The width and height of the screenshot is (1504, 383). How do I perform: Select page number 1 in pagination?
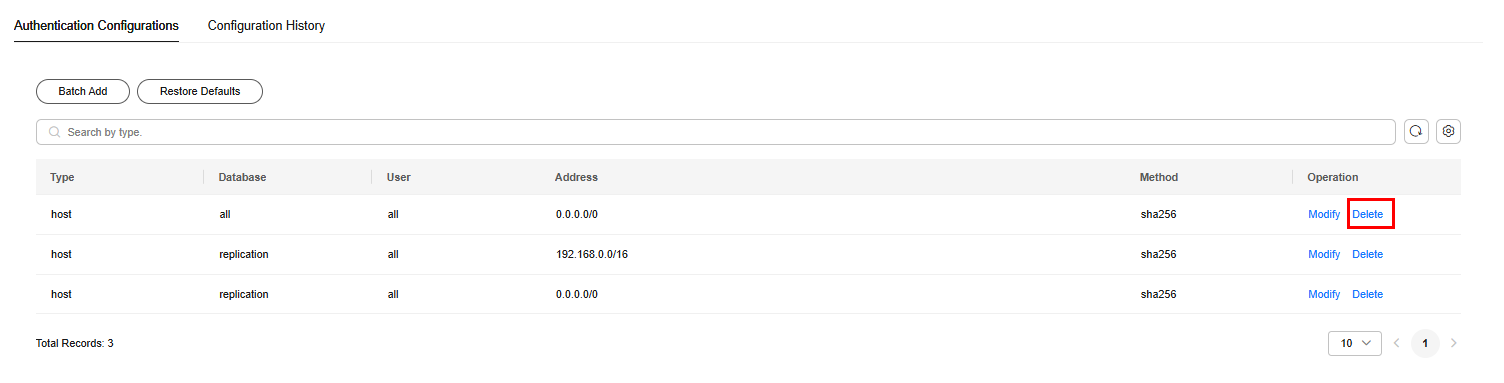[x=1426, y=343]
